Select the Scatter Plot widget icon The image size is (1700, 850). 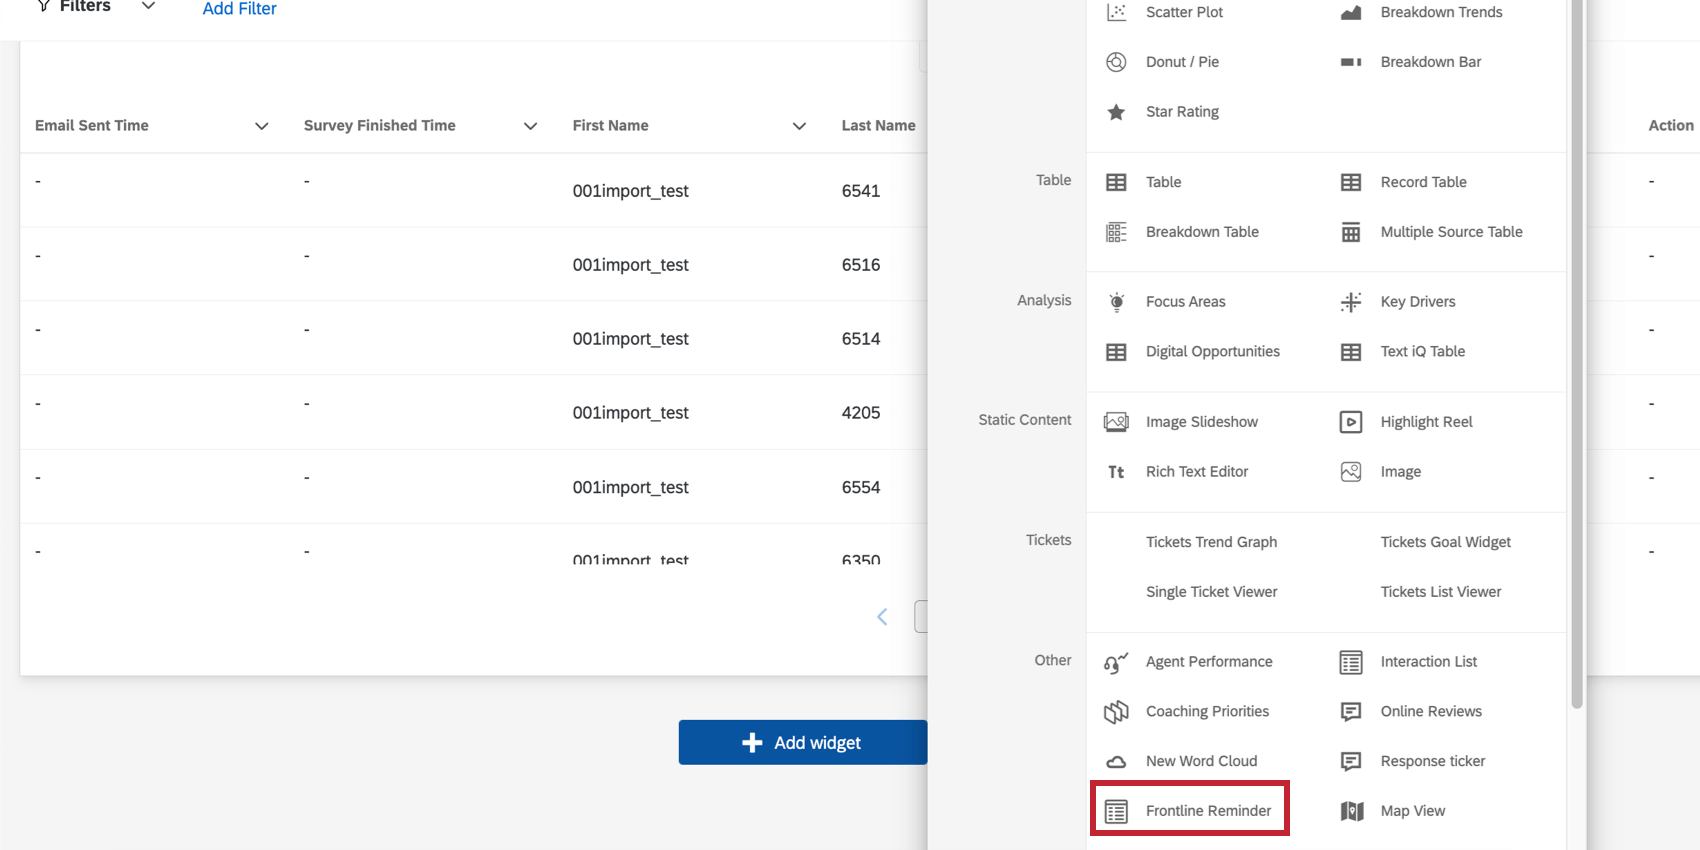pyautogui.click(x=1116, y=12)
